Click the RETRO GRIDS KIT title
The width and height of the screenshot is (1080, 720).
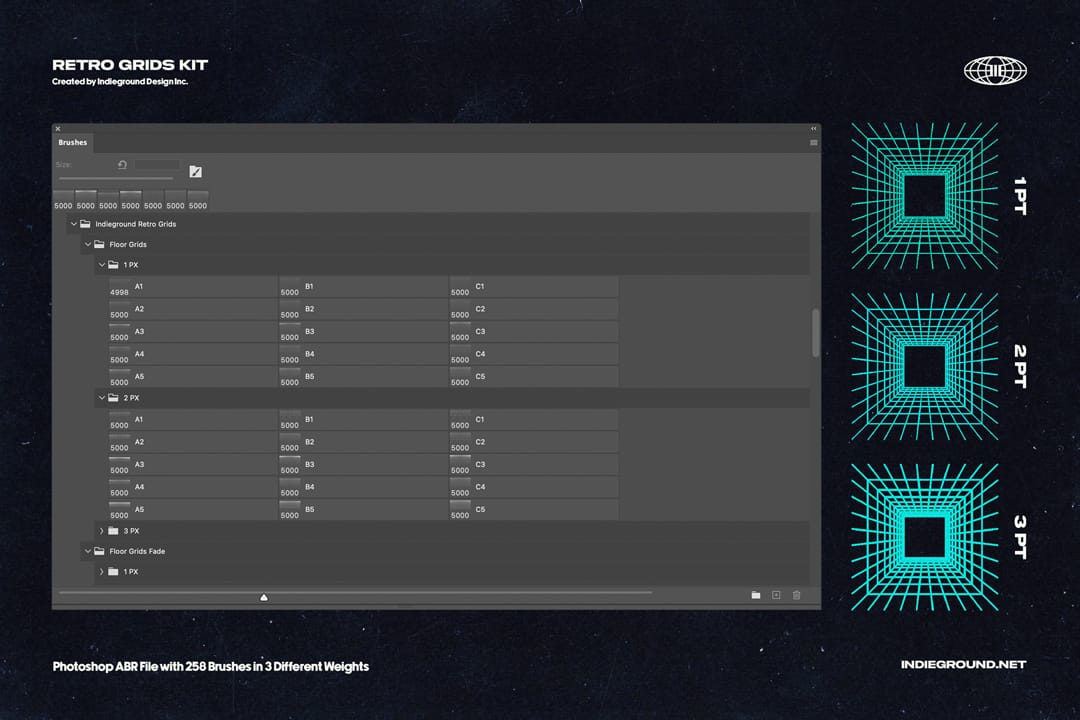[x=130, y=65]
